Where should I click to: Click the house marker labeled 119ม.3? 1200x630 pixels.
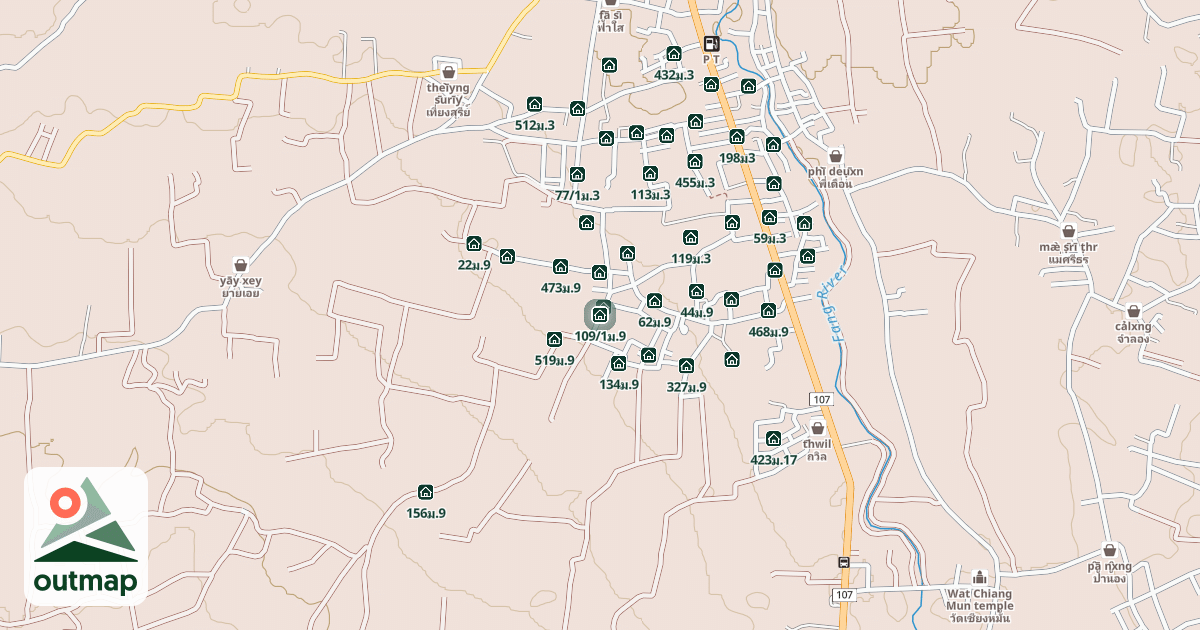tap(691, 237)
